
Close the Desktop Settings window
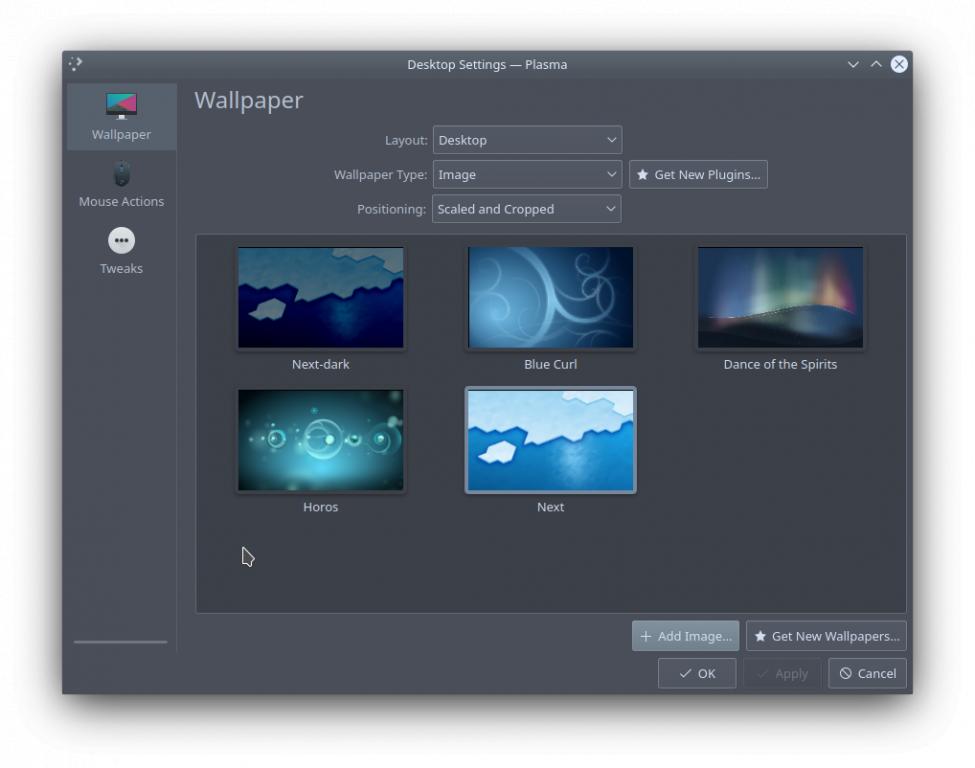(899, 64)
